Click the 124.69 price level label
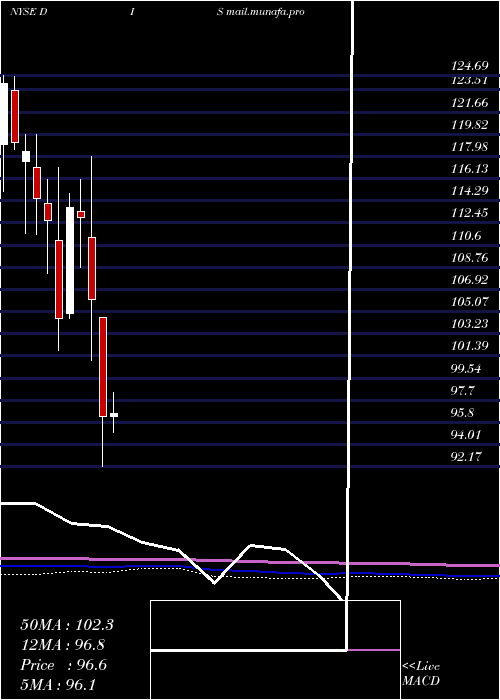The image size is (500, 700). [470, 67]
